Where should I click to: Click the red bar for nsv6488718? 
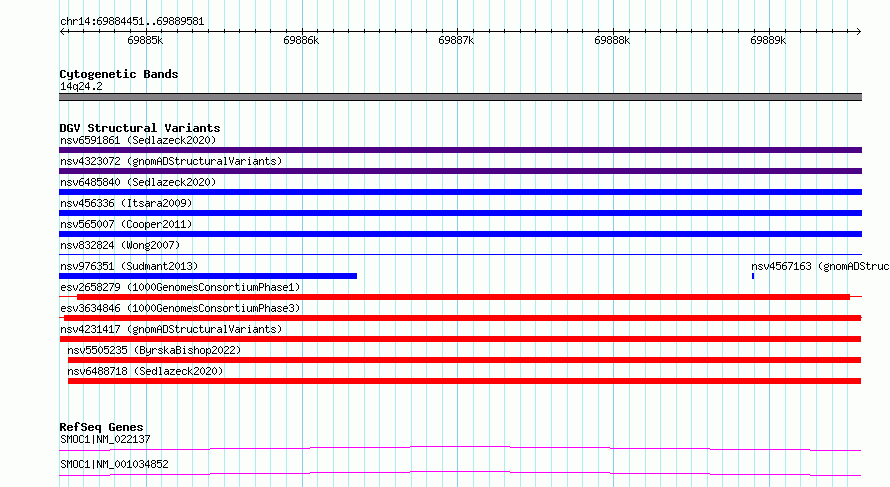464,381
